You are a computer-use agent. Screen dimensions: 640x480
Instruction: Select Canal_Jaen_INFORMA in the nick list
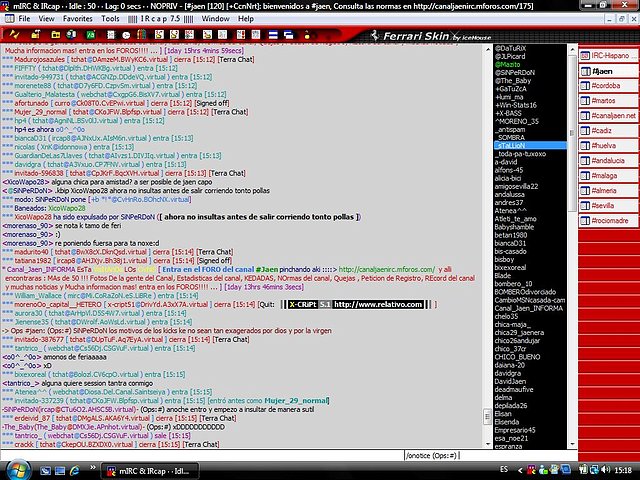529,308
